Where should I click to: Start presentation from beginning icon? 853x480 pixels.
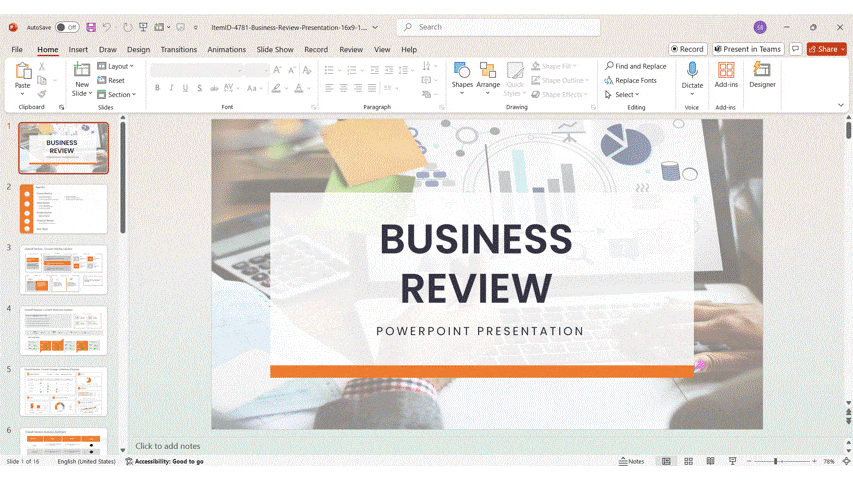143,27
